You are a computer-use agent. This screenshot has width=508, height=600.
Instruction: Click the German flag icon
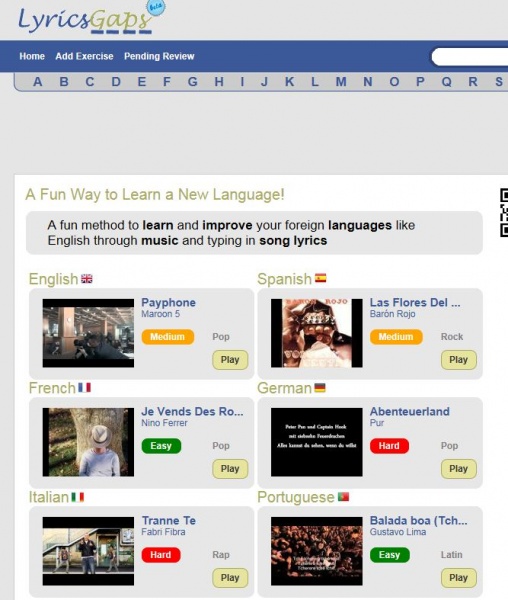coord(320,388)
